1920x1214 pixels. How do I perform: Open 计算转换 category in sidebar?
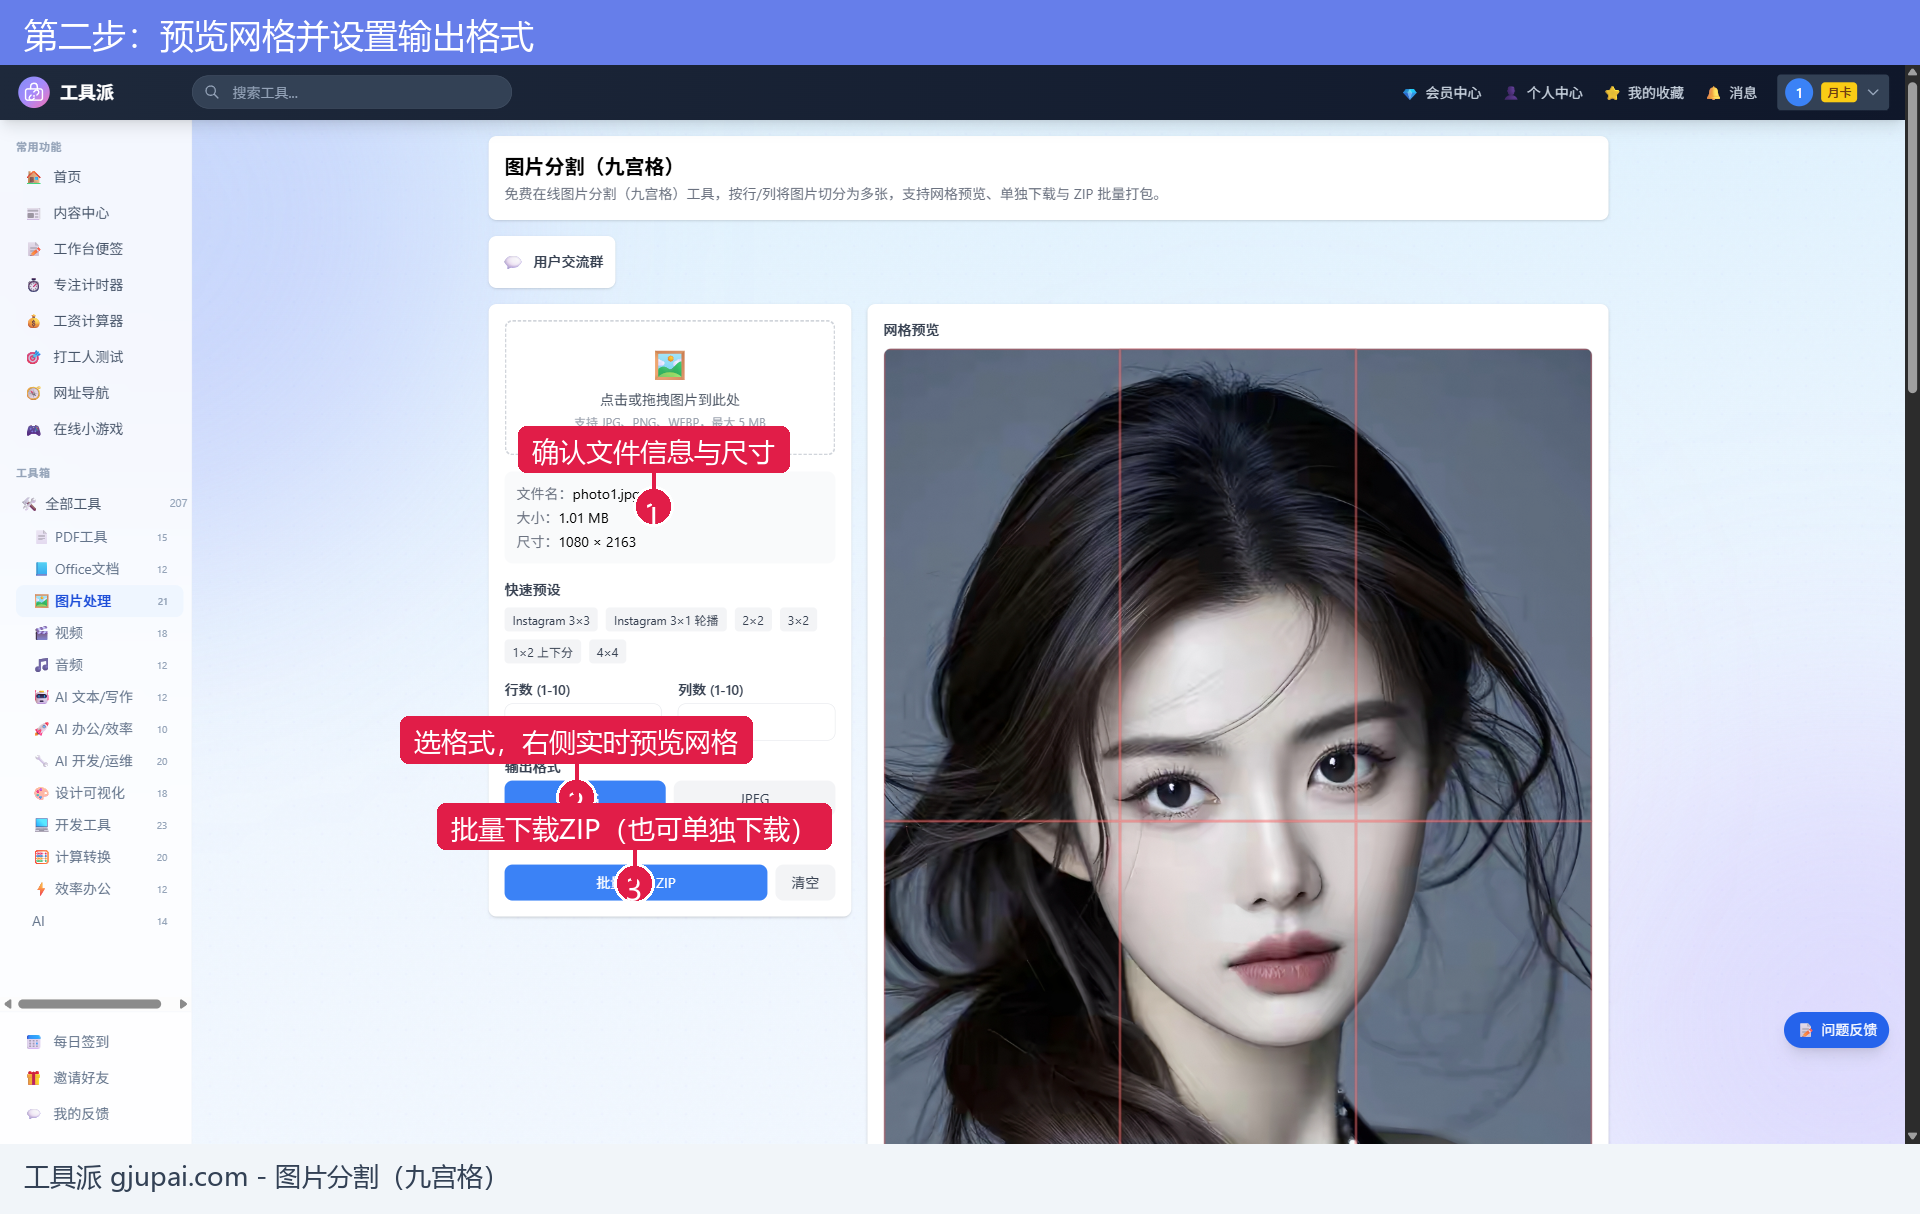tap(100, 857)
